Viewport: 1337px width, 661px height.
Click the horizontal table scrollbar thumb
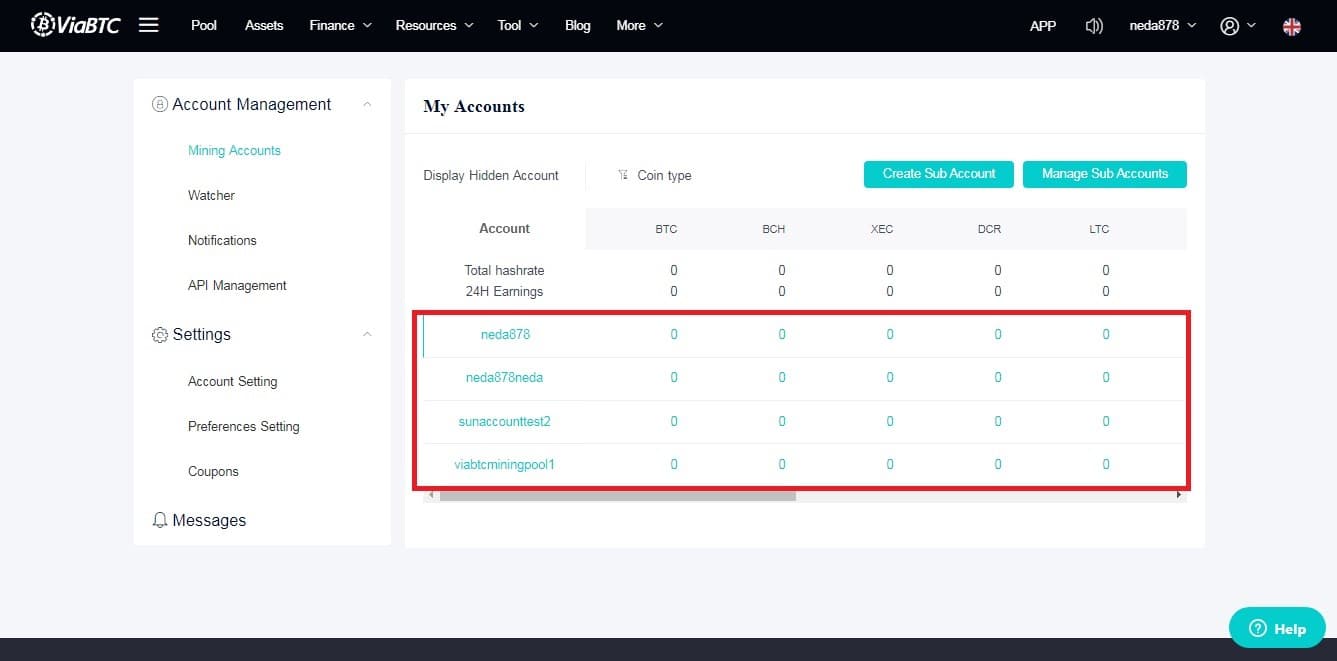click(x=617, y=495)
